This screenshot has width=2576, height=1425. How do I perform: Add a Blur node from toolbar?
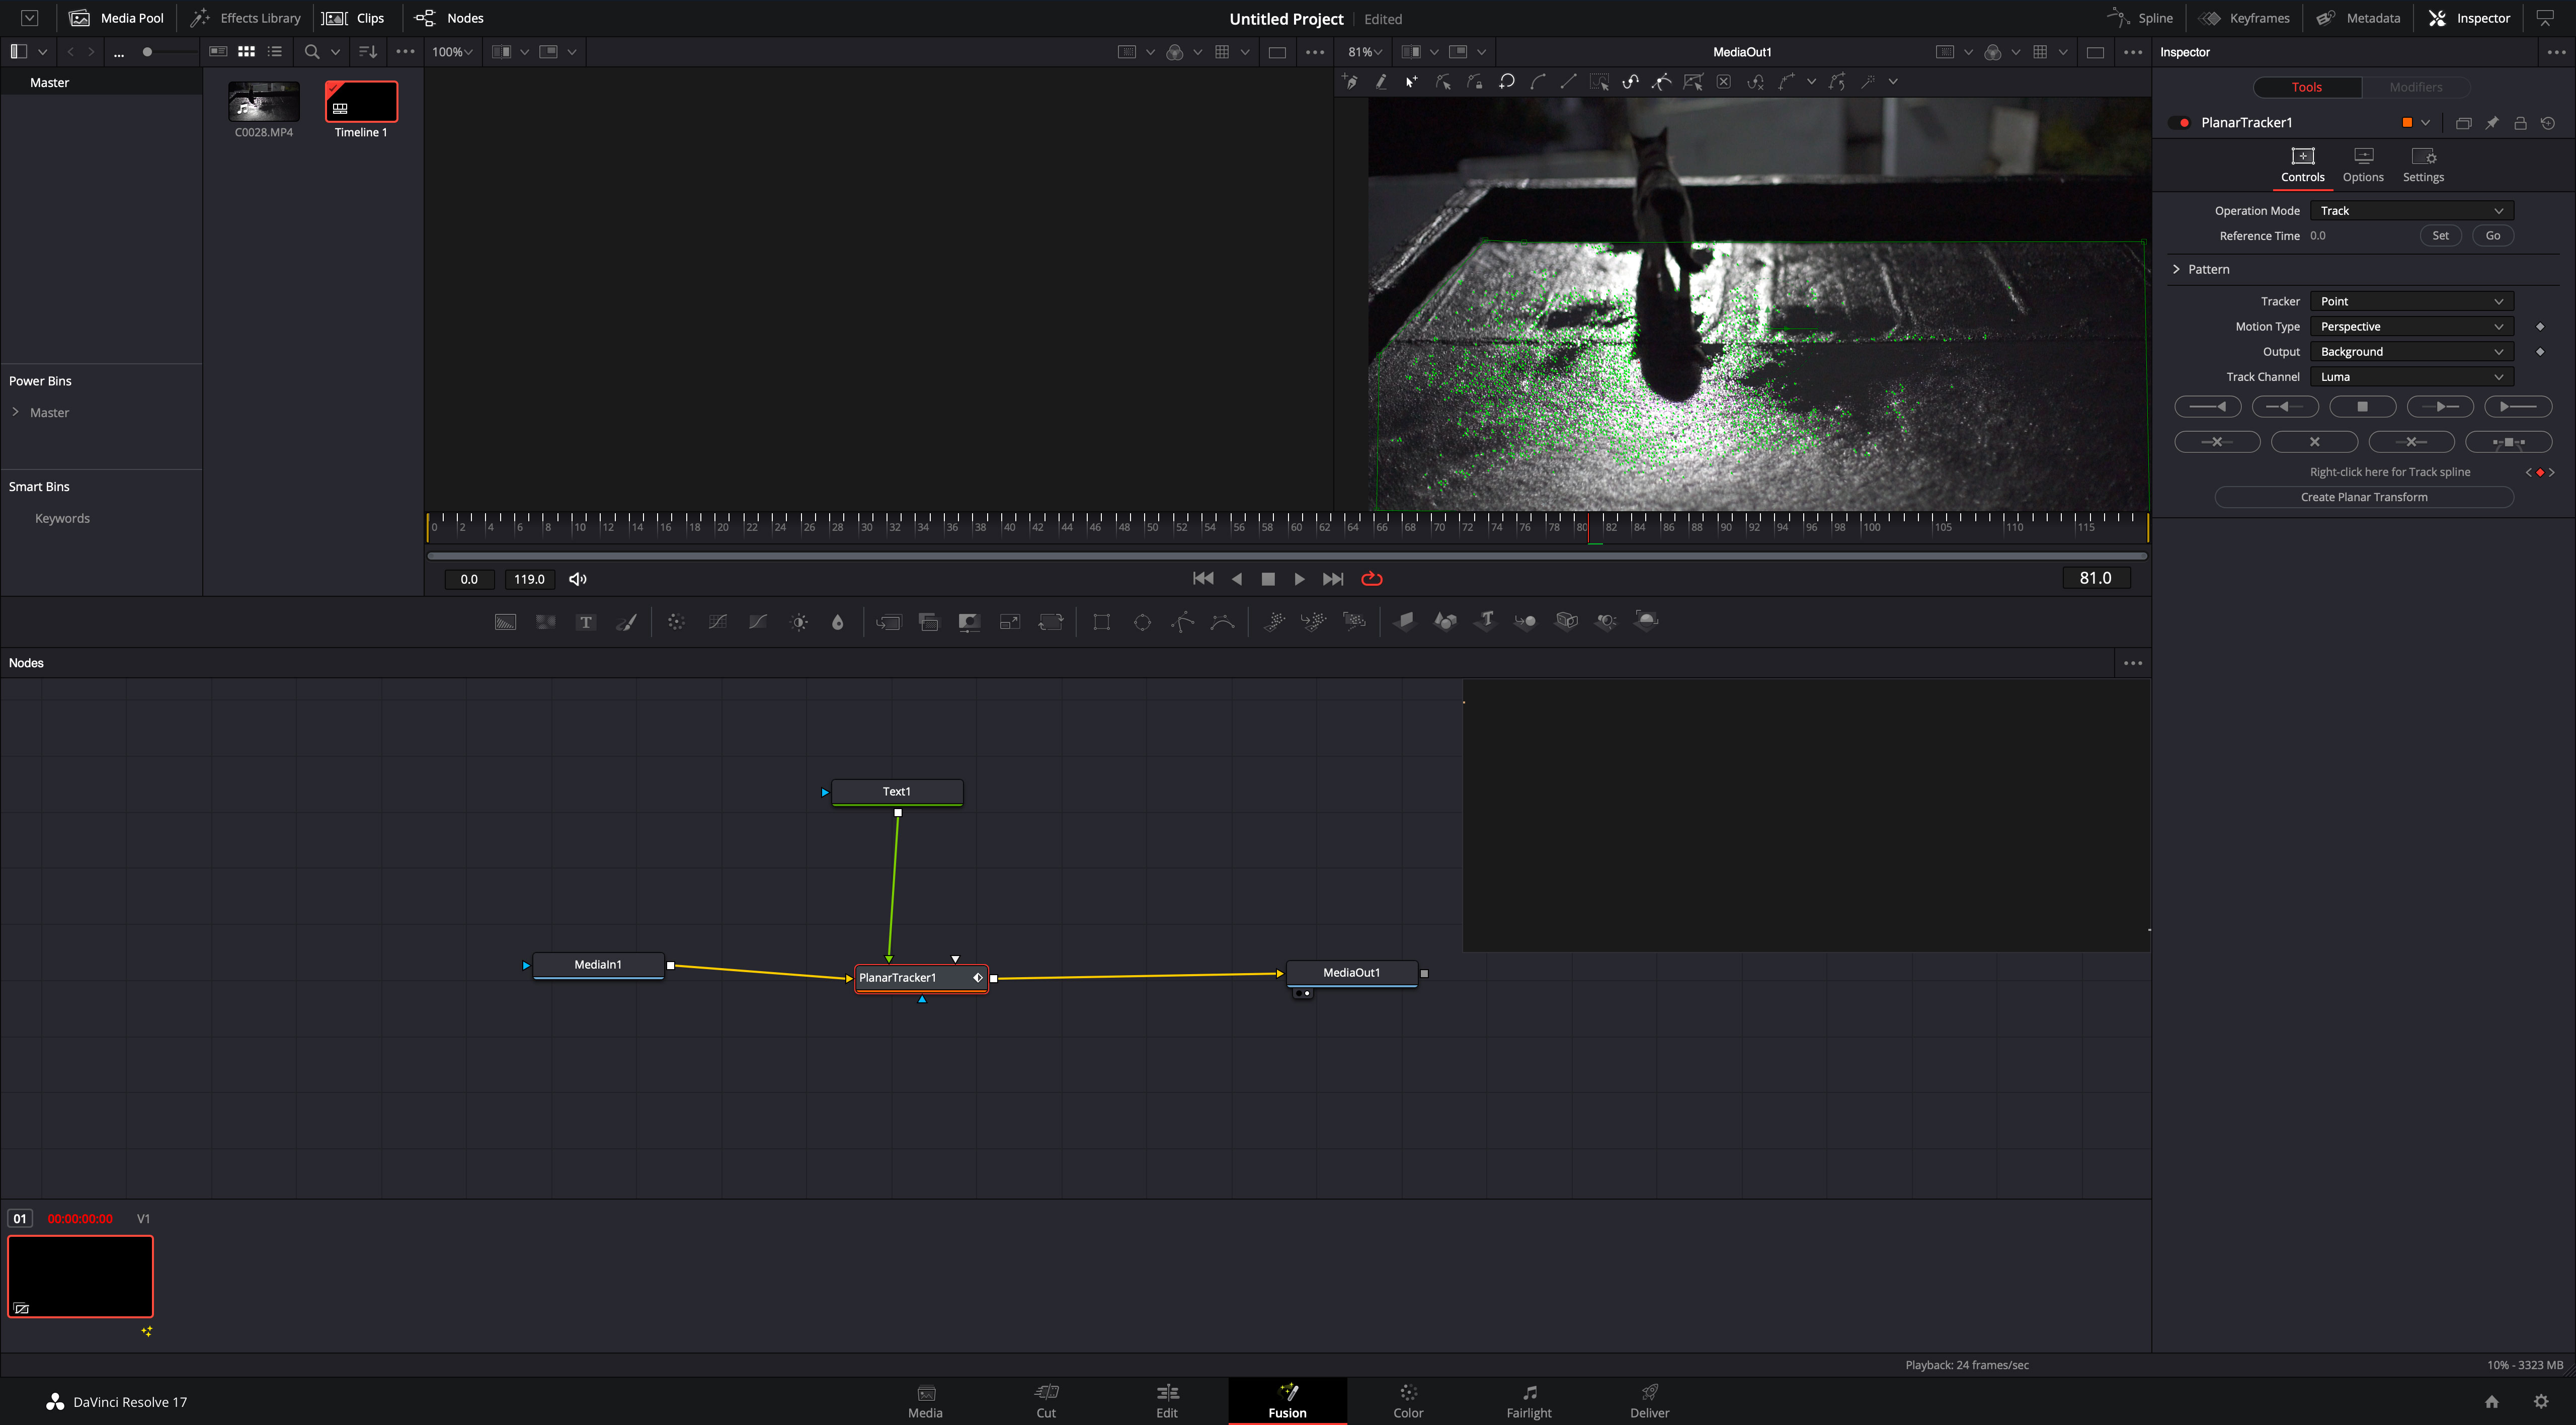point(838,622)
